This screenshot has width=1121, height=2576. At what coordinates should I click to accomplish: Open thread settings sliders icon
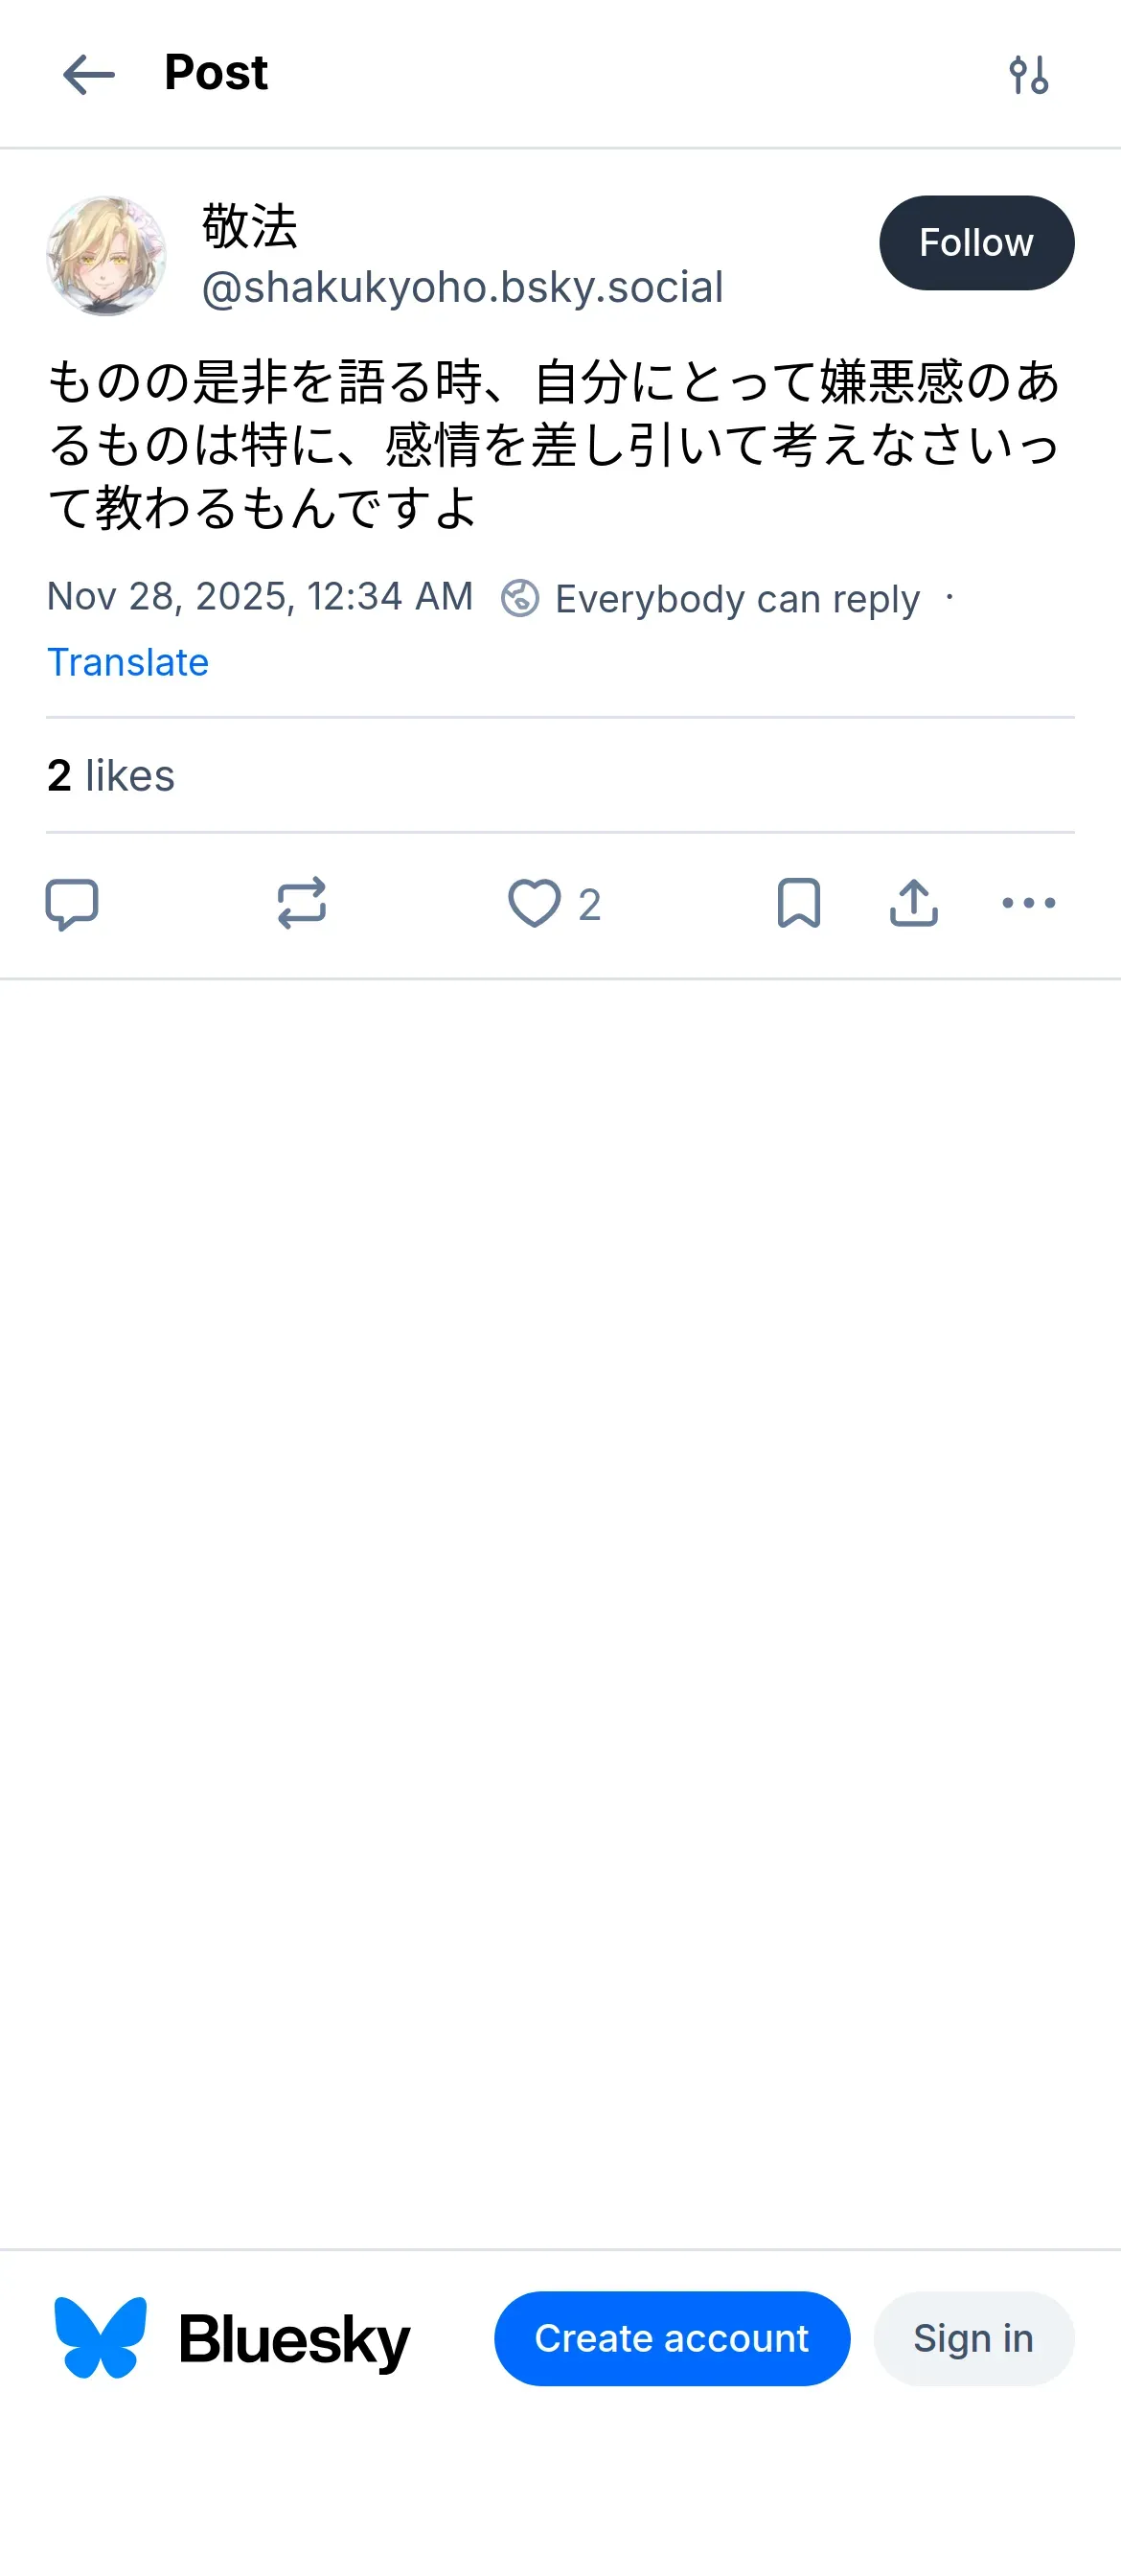[1028, 75]
